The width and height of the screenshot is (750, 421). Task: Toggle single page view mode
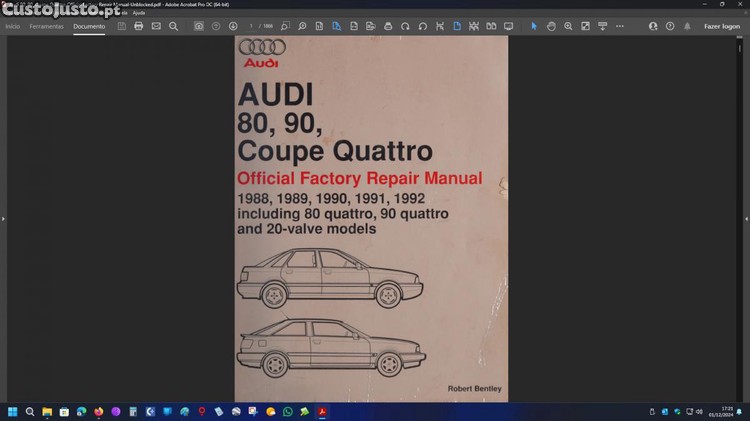(457, 26)
